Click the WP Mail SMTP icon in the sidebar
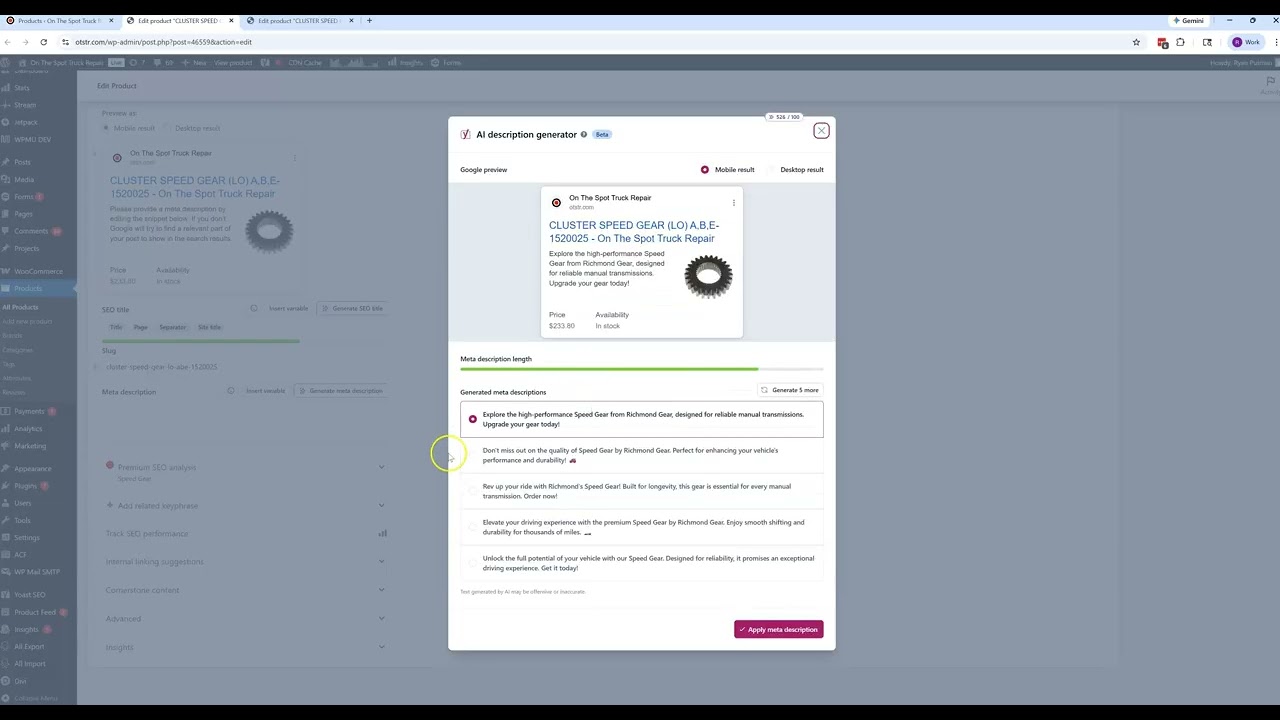1280x720 pixels. [x=6, y=572]
